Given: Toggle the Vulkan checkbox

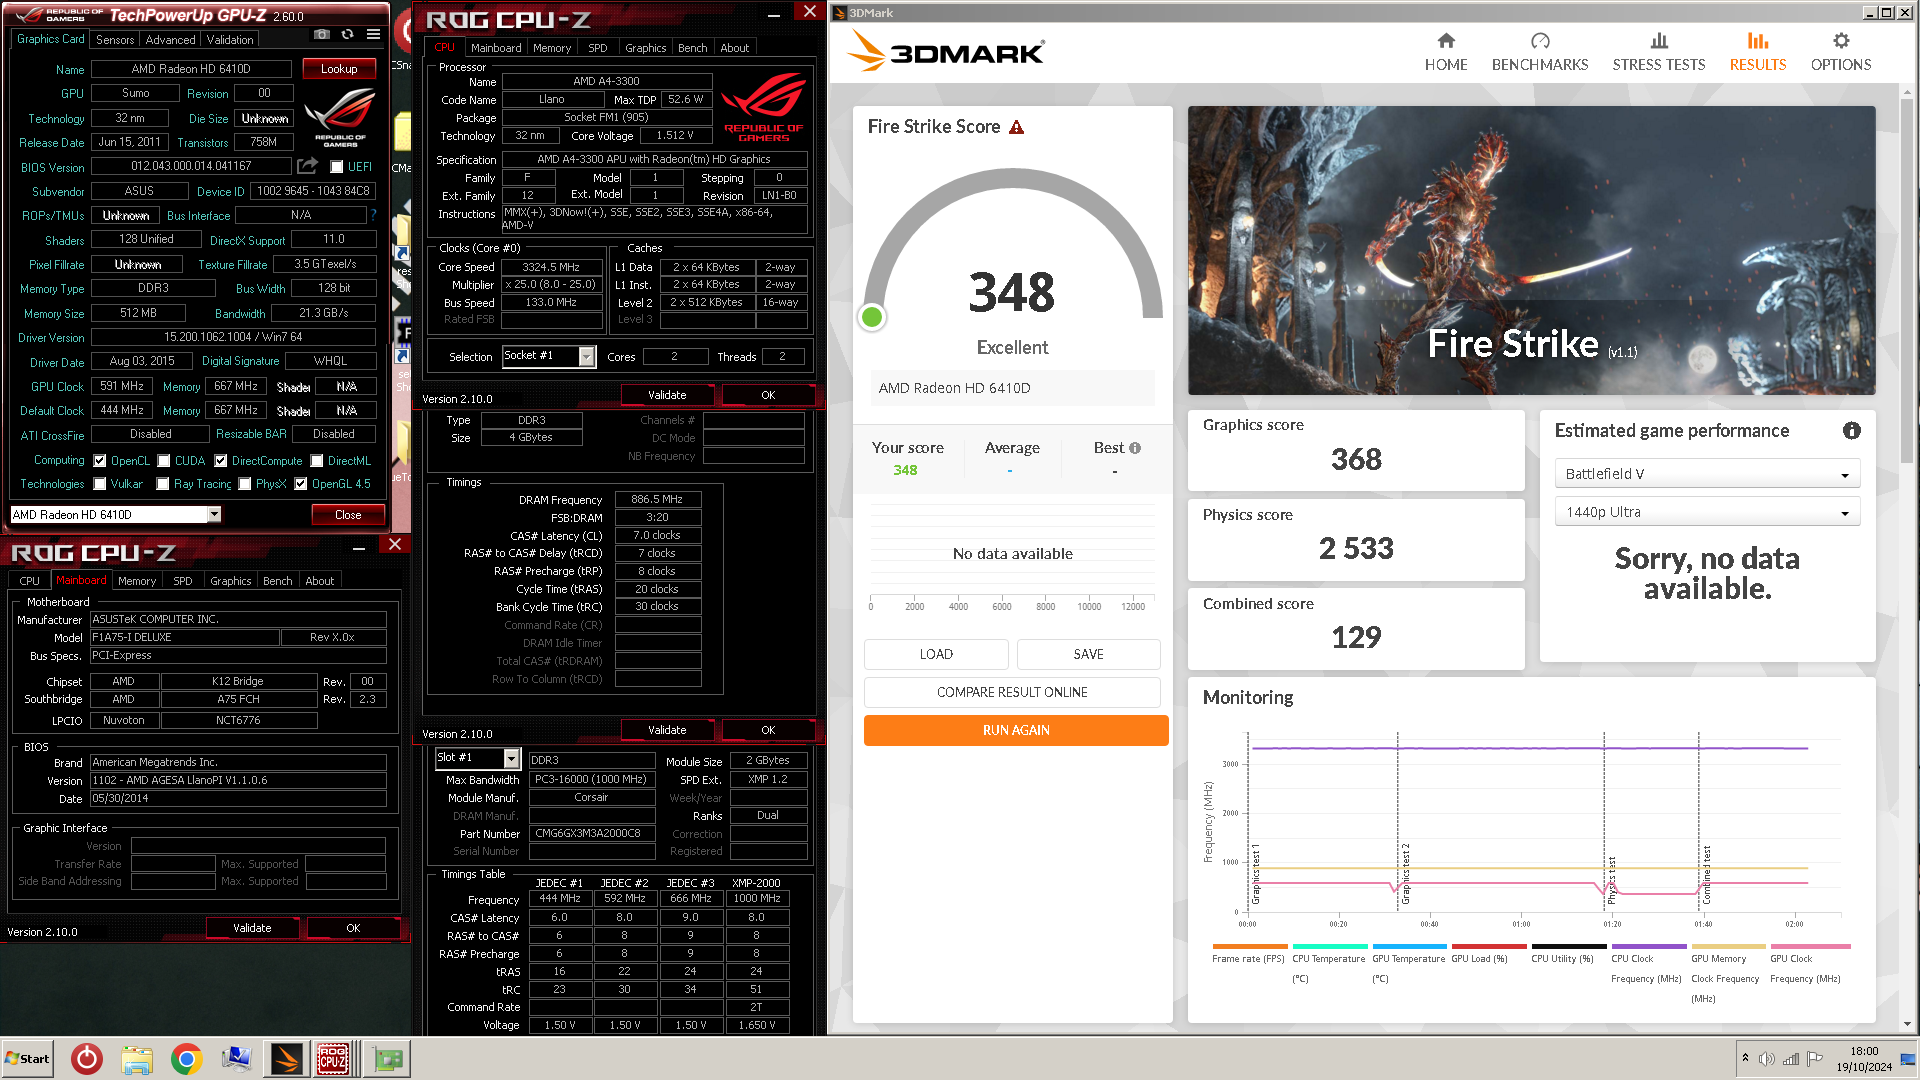Looking at the screenshot, I should tap(100, 484).
